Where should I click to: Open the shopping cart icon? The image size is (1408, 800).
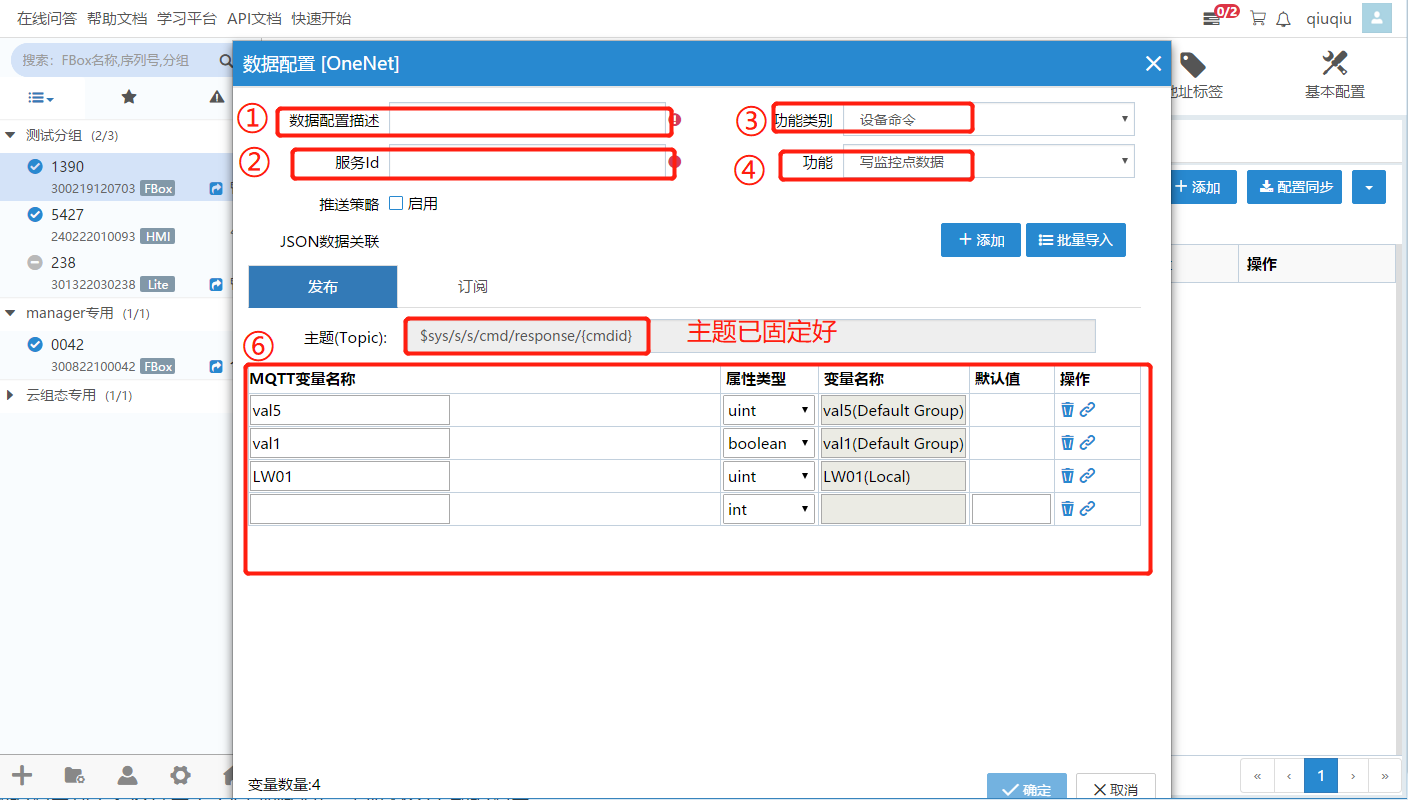coord(1258,18)
